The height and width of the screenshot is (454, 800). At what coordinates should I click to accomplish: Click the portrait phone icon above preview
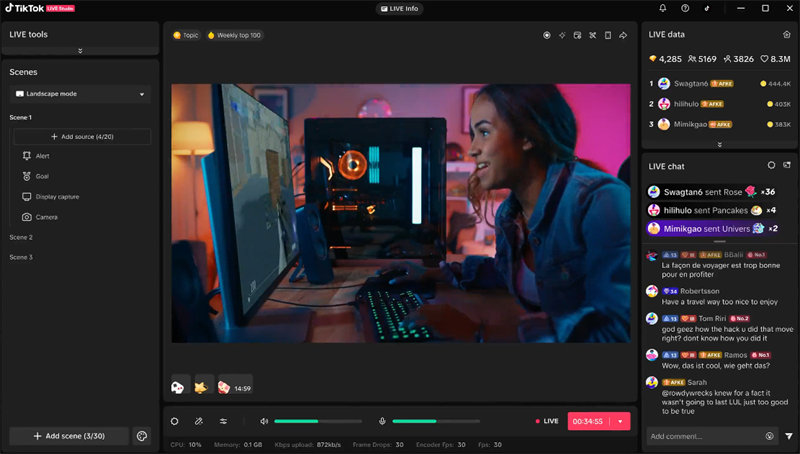click(608, 35)
